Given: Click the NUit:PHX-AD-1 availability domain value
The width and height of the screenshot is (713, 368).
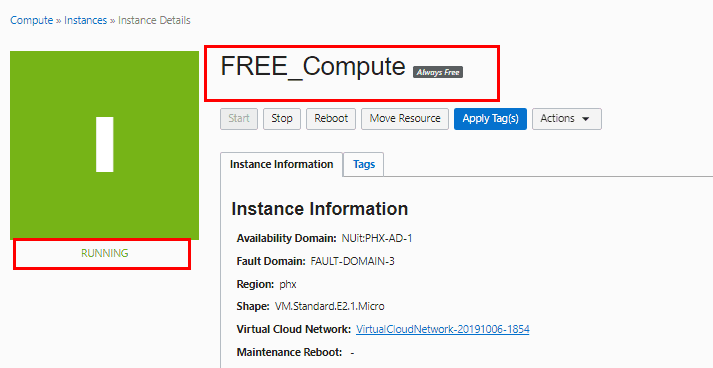Looking at the screenshot, I should pos(377,238).
